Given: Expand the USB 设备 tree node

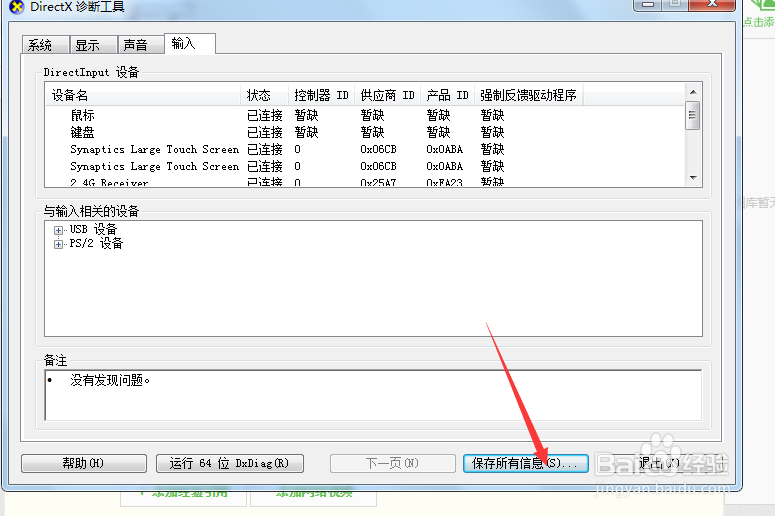Looking at the screenshot, I should pos(58,230).
